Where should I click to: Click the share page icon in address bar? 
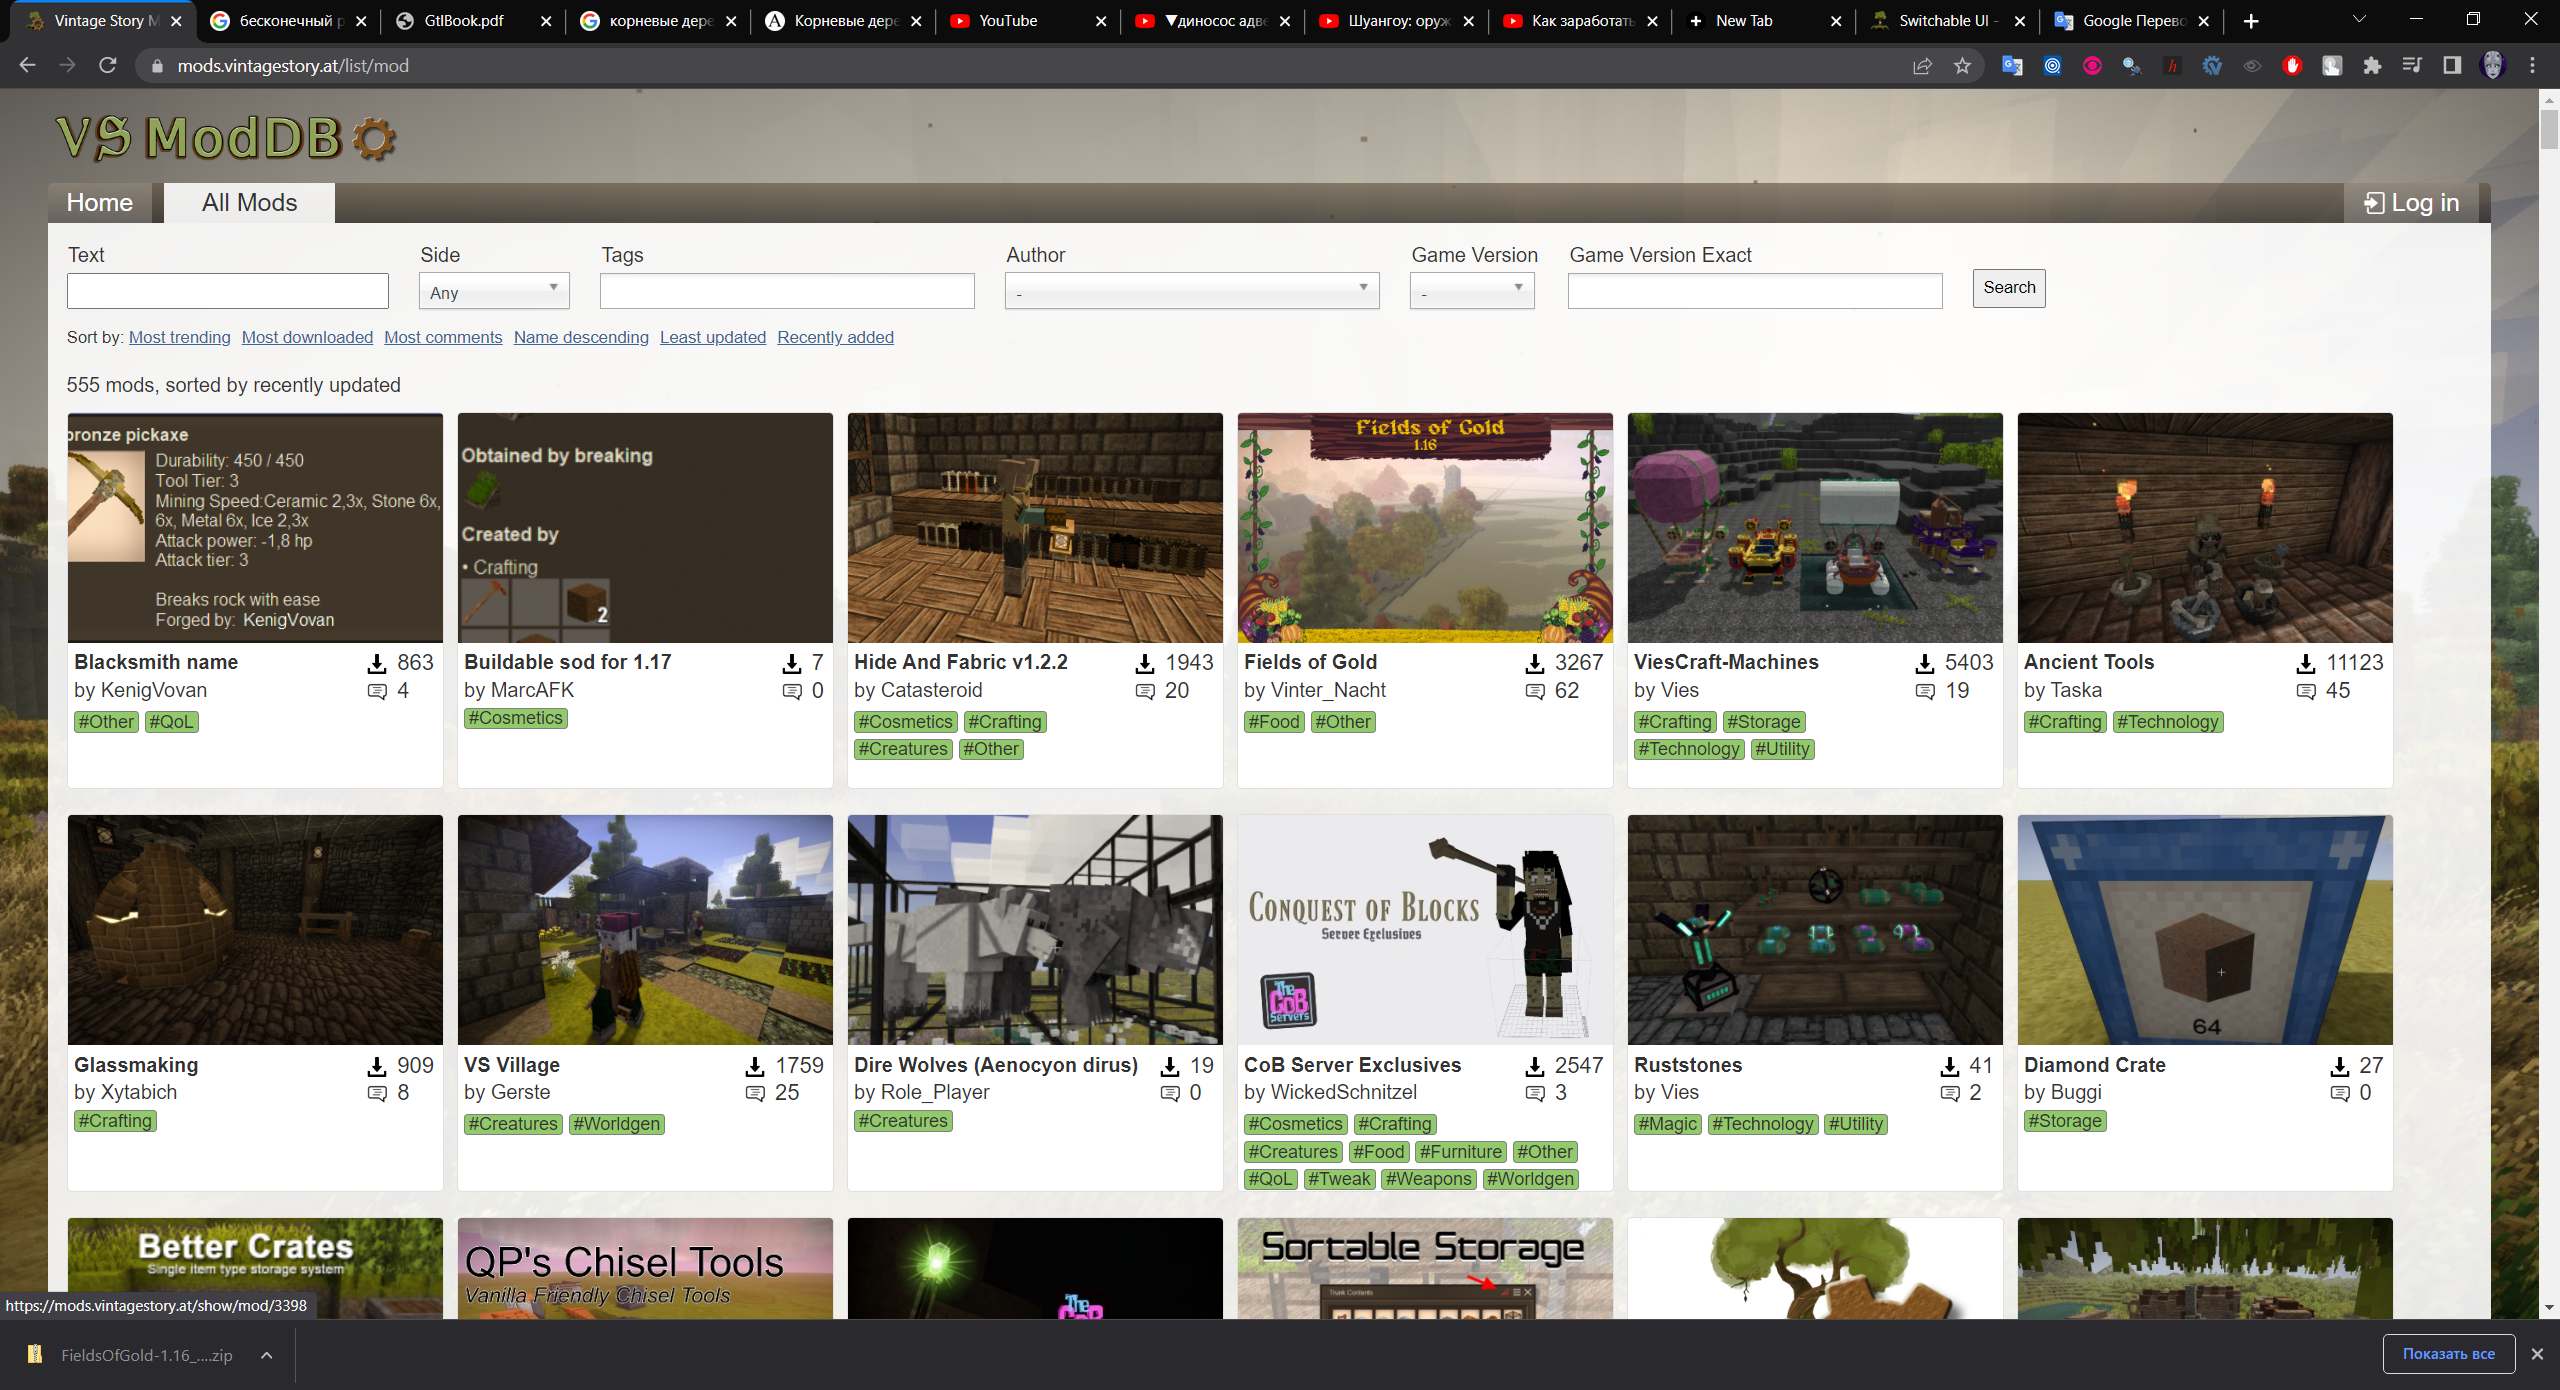1922,66
